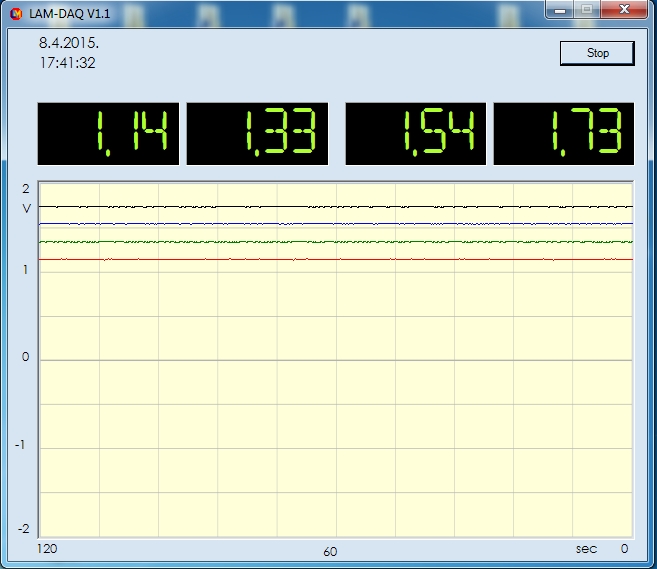Click the sec unit label below chart
The image size is (657, 569).
[x=586, y=549]
